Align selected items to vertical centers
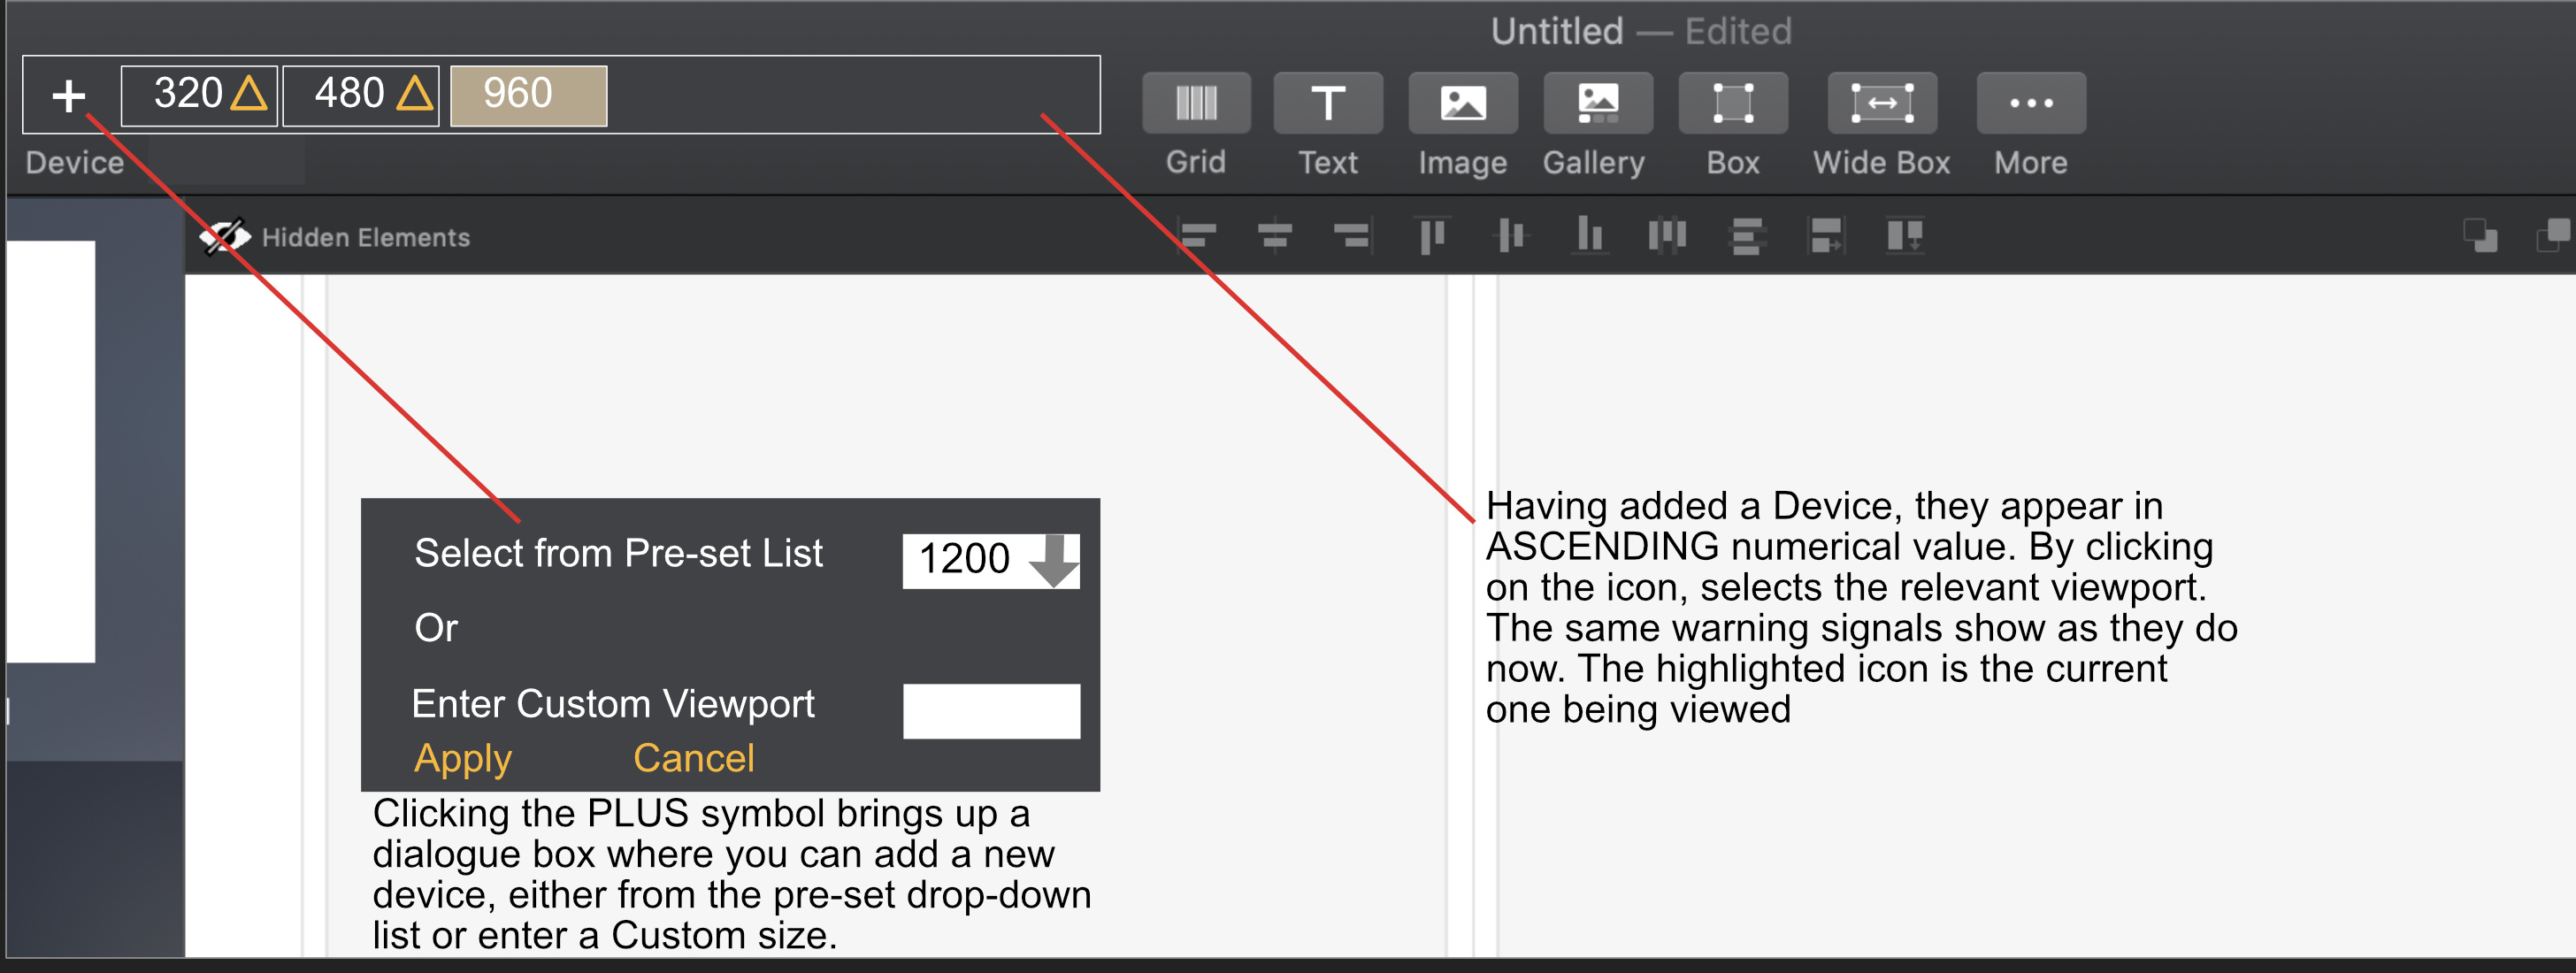 pyautogui.click(x=1510, y=236)
